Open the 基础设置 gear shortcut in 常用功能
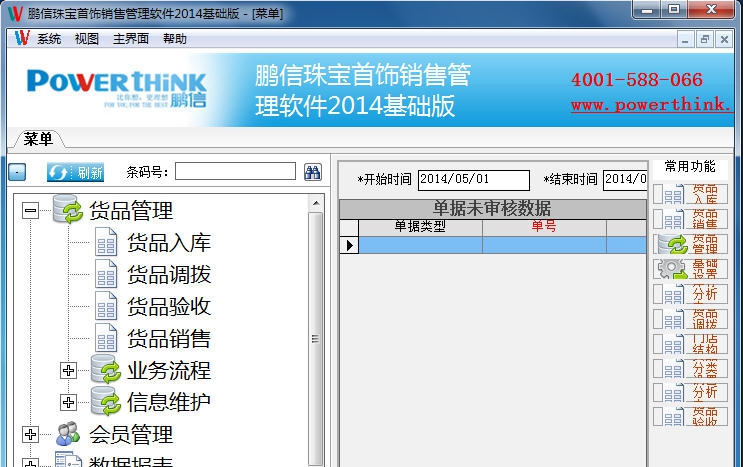 690,269
